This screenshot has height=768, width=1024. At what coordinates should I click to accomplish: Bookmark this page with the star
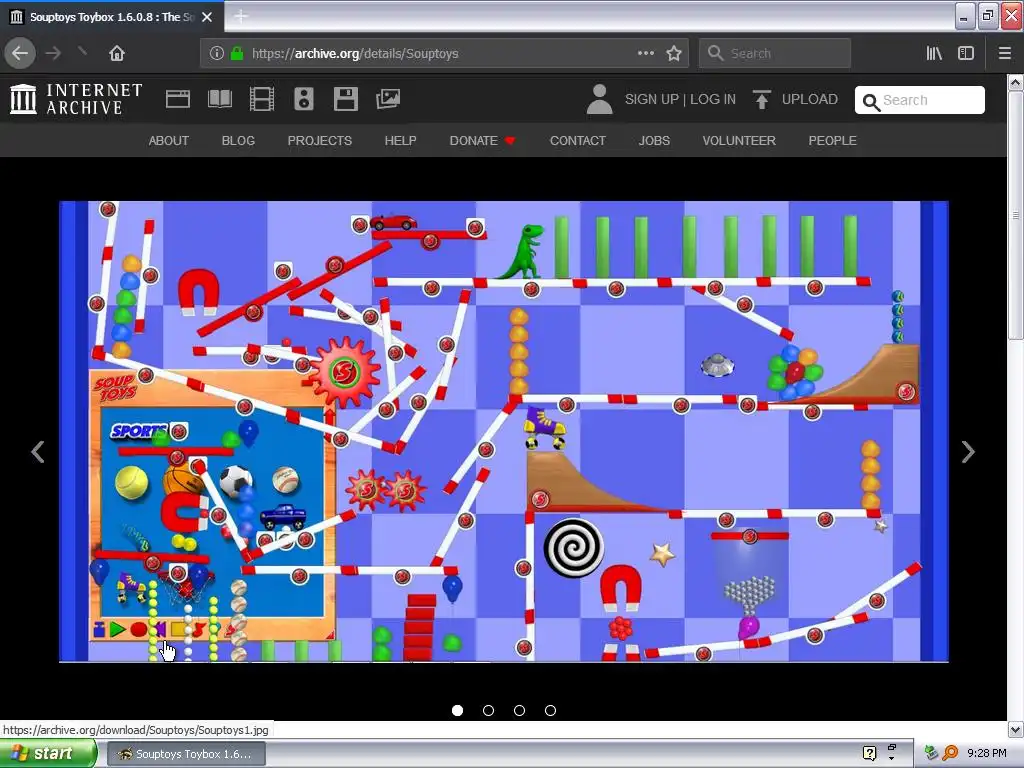coord(674,53)
